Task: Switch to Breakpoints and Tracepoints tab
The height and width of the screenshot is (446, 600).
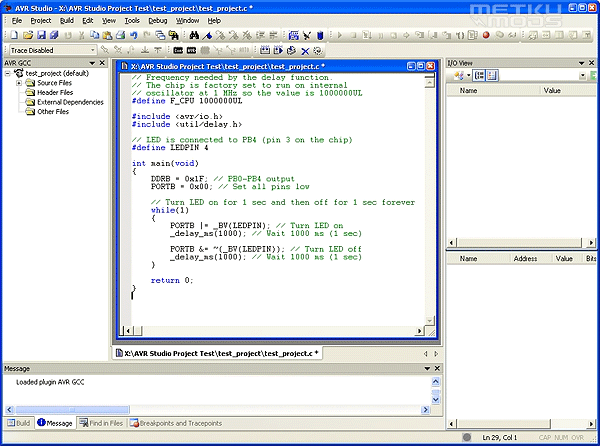Action: point(176,423)
